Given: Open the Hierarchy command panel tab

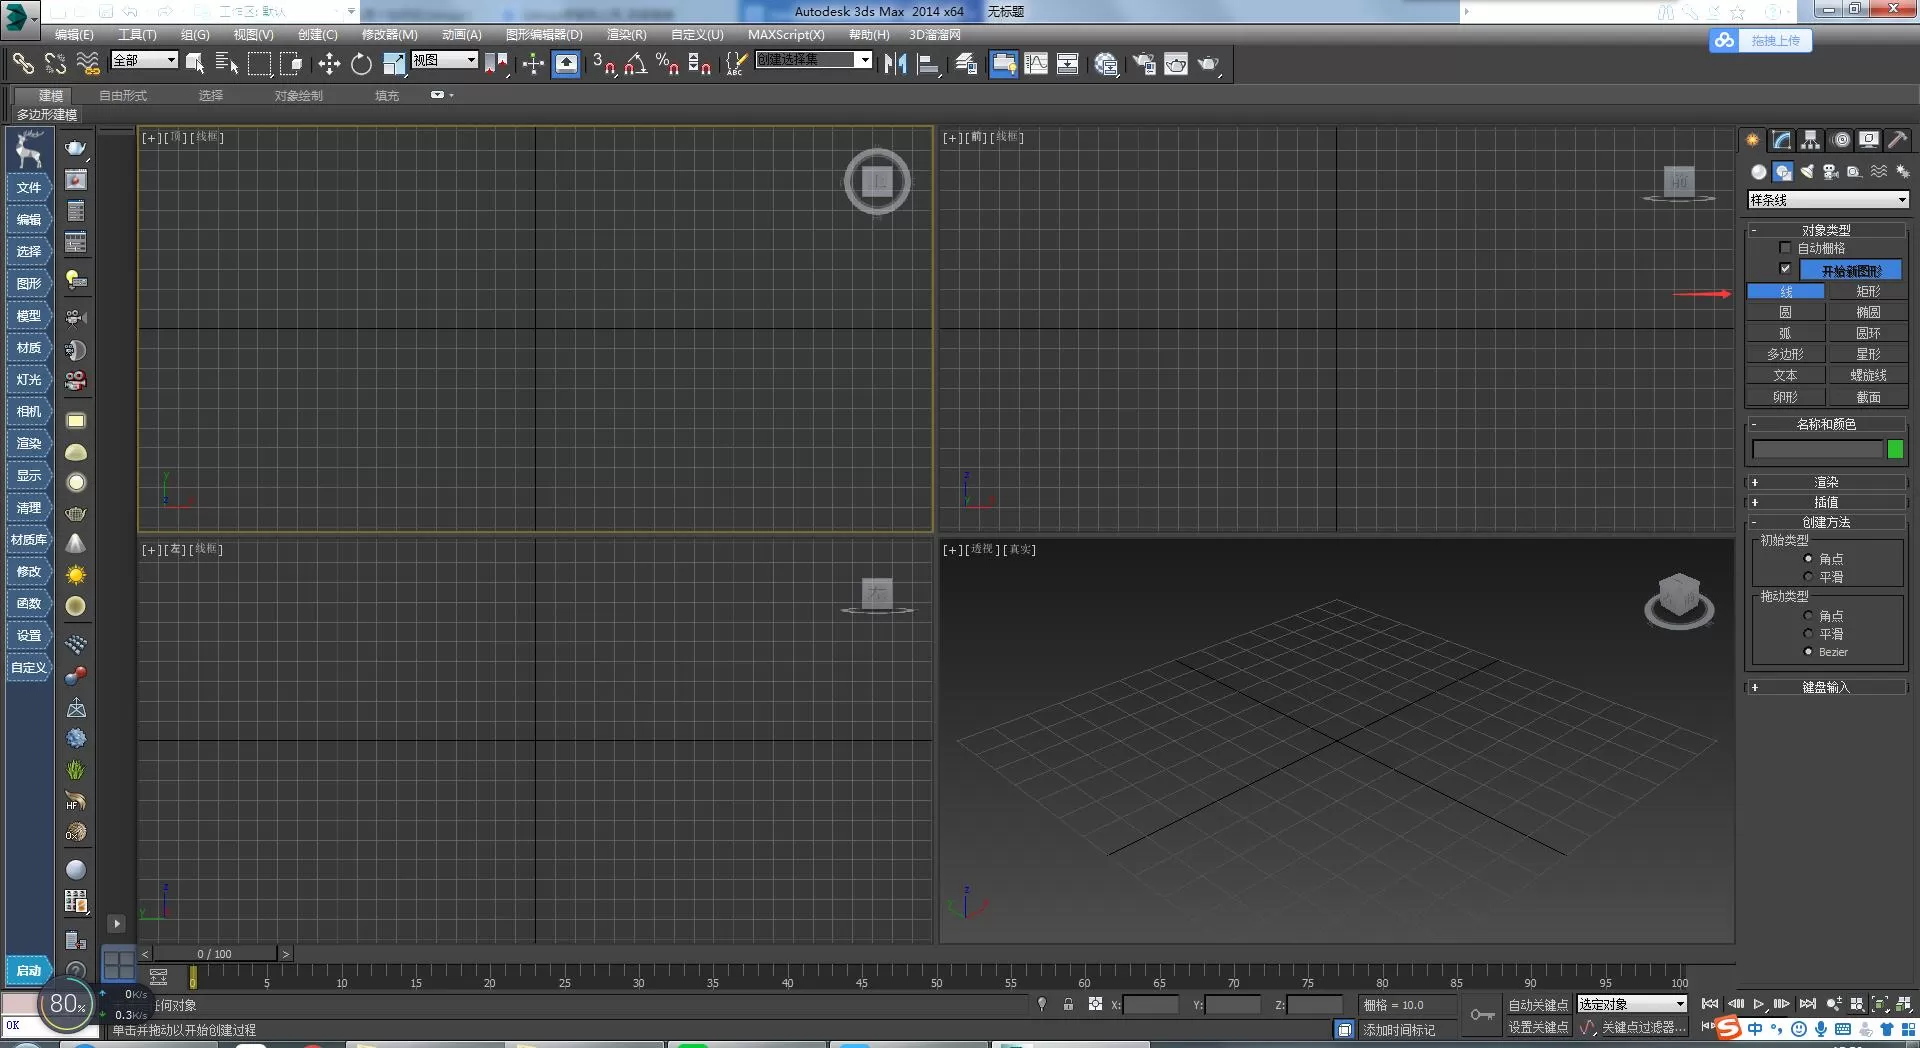Looking at the screenshot, I should tap(1811, 140).
